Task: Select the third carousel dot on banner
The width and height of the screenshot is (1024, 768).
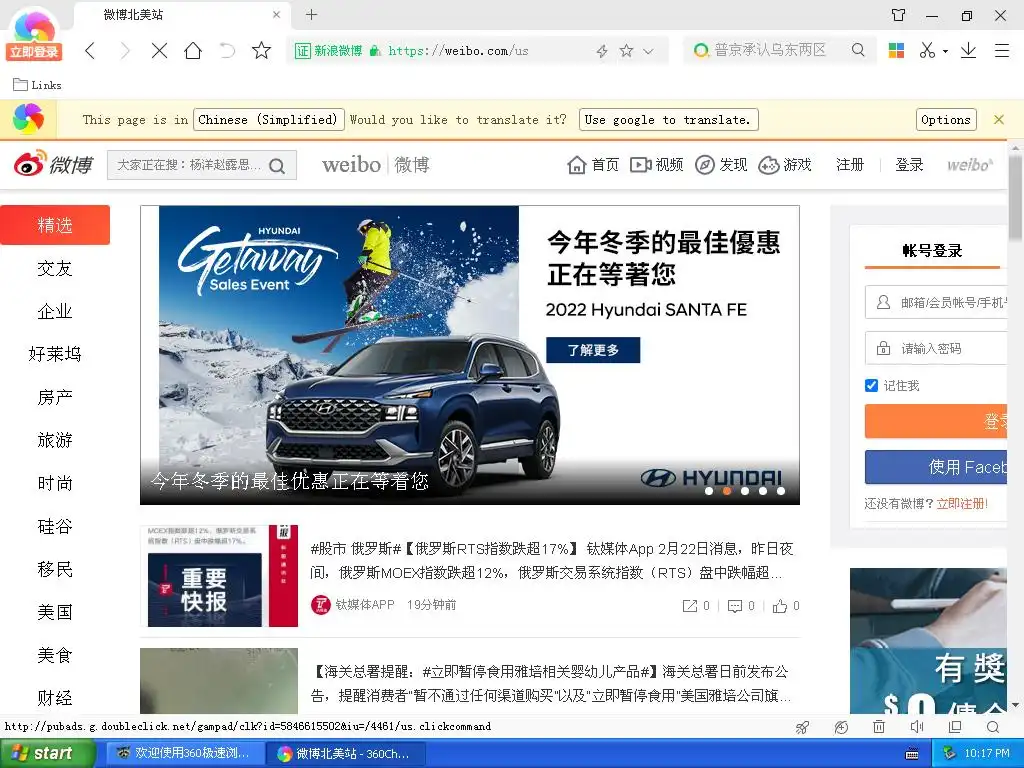Action: pos(745,491)
